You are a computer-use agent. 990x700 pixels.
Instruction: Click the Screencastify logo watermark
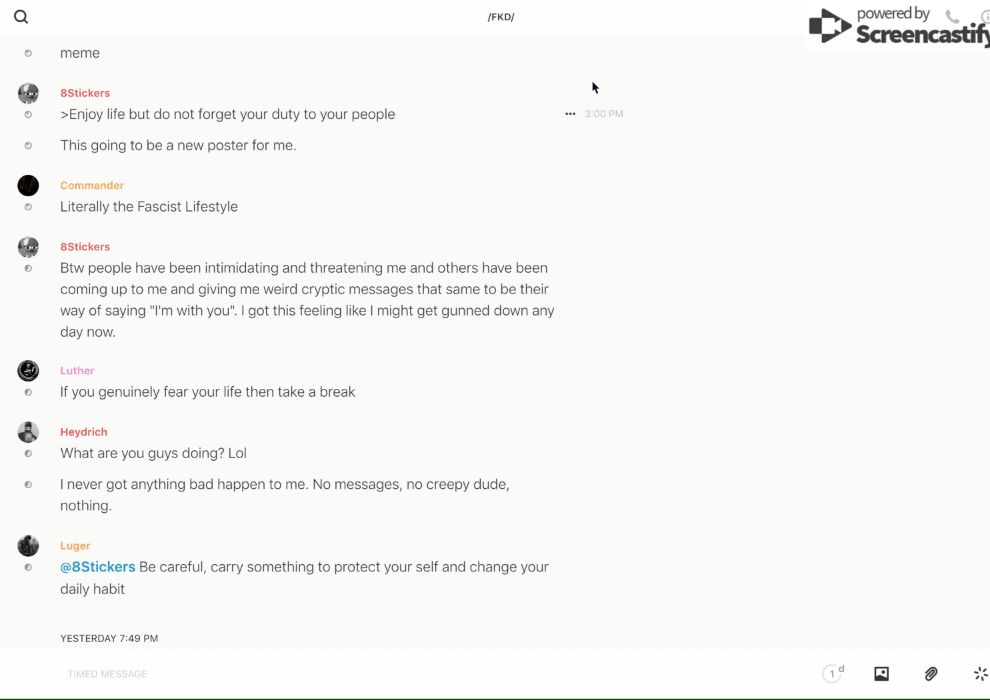pyautogui.click(x=898, y=27)
